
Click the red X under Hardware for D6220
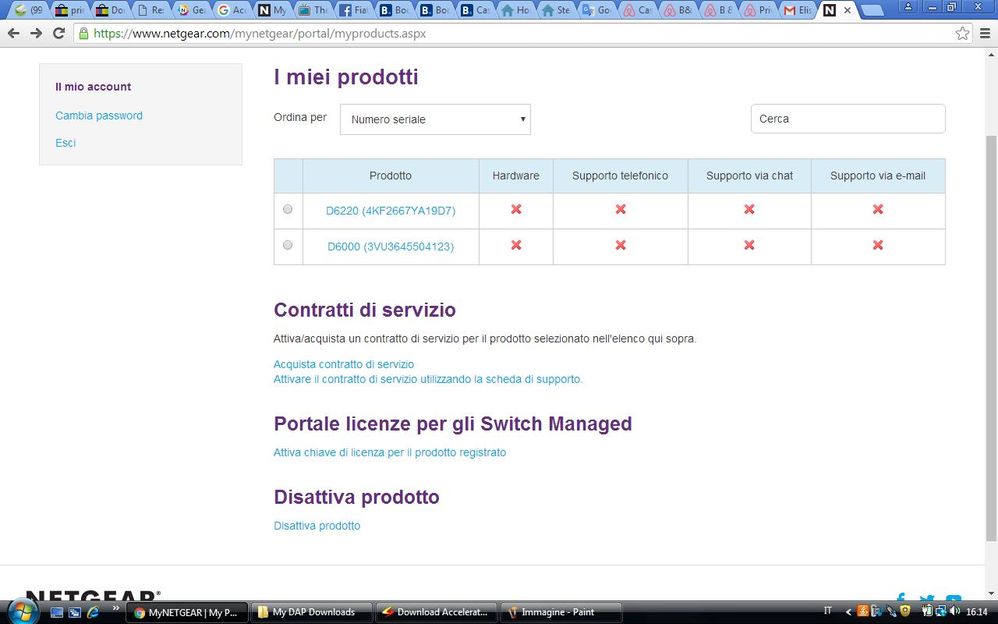coord(516,209)
